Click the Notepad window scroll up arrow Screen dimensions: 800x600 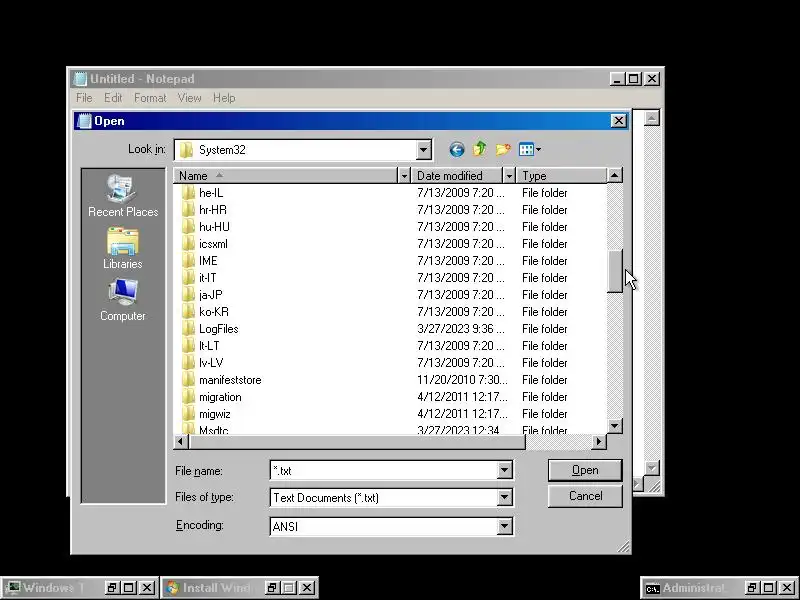pyautogui.click(x=652, y=118)
